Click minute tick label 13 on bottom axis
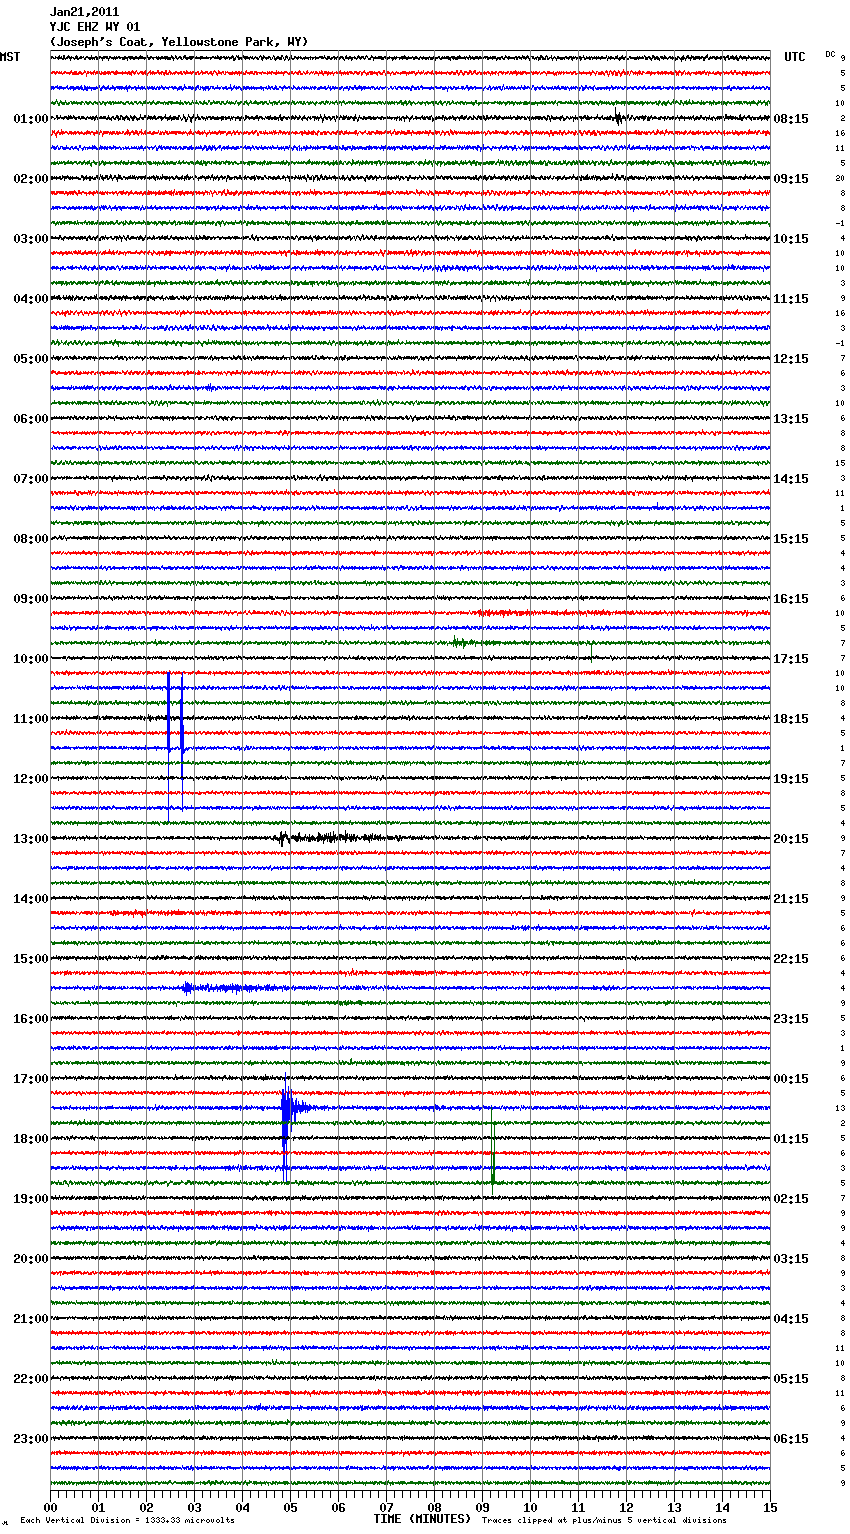 tap(674, 1508)
